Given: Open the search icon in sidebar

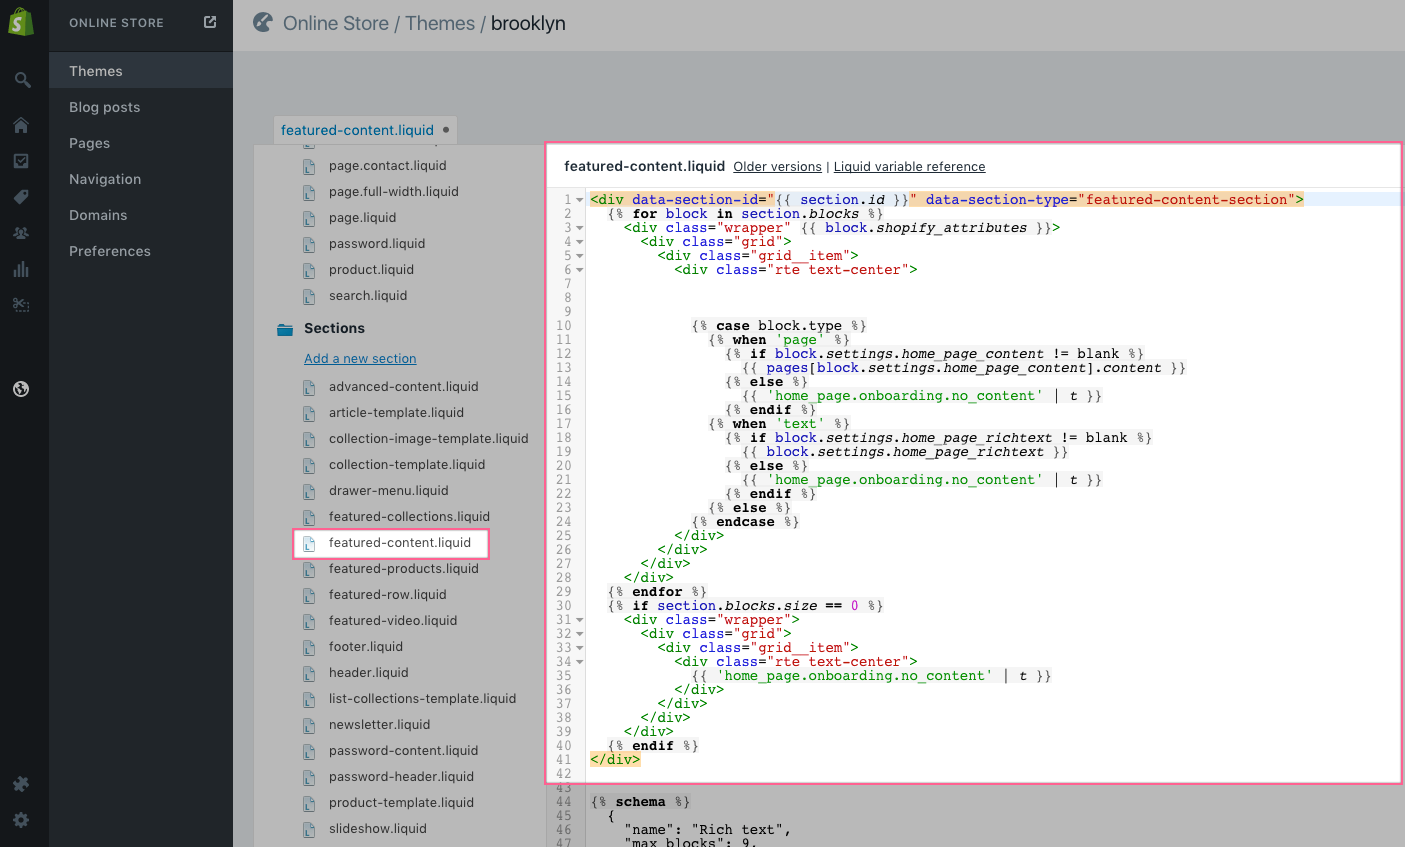Looking at the screenshot, I should click(x=21, y=80).
